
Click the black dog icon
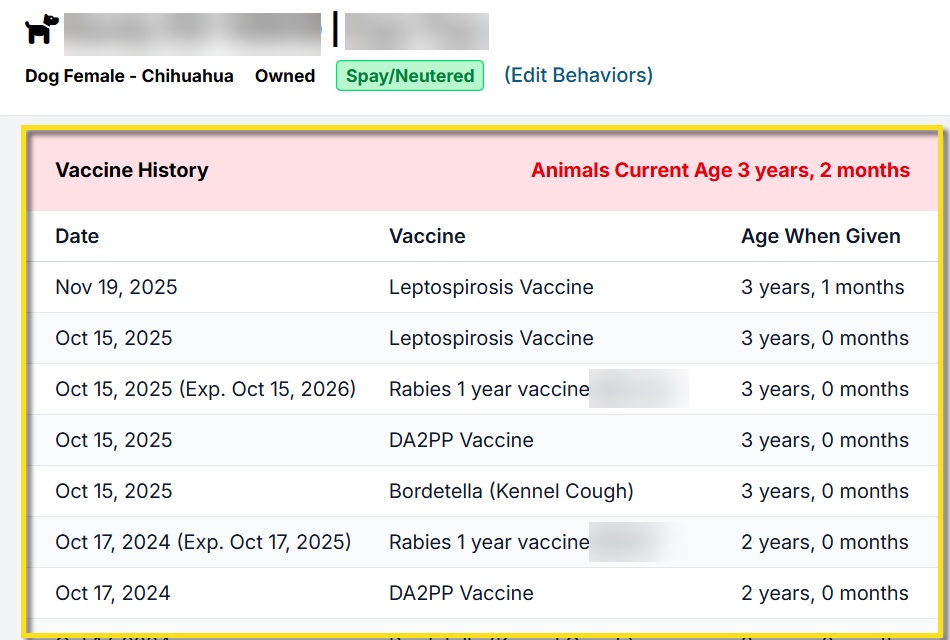tap(42, 29)
